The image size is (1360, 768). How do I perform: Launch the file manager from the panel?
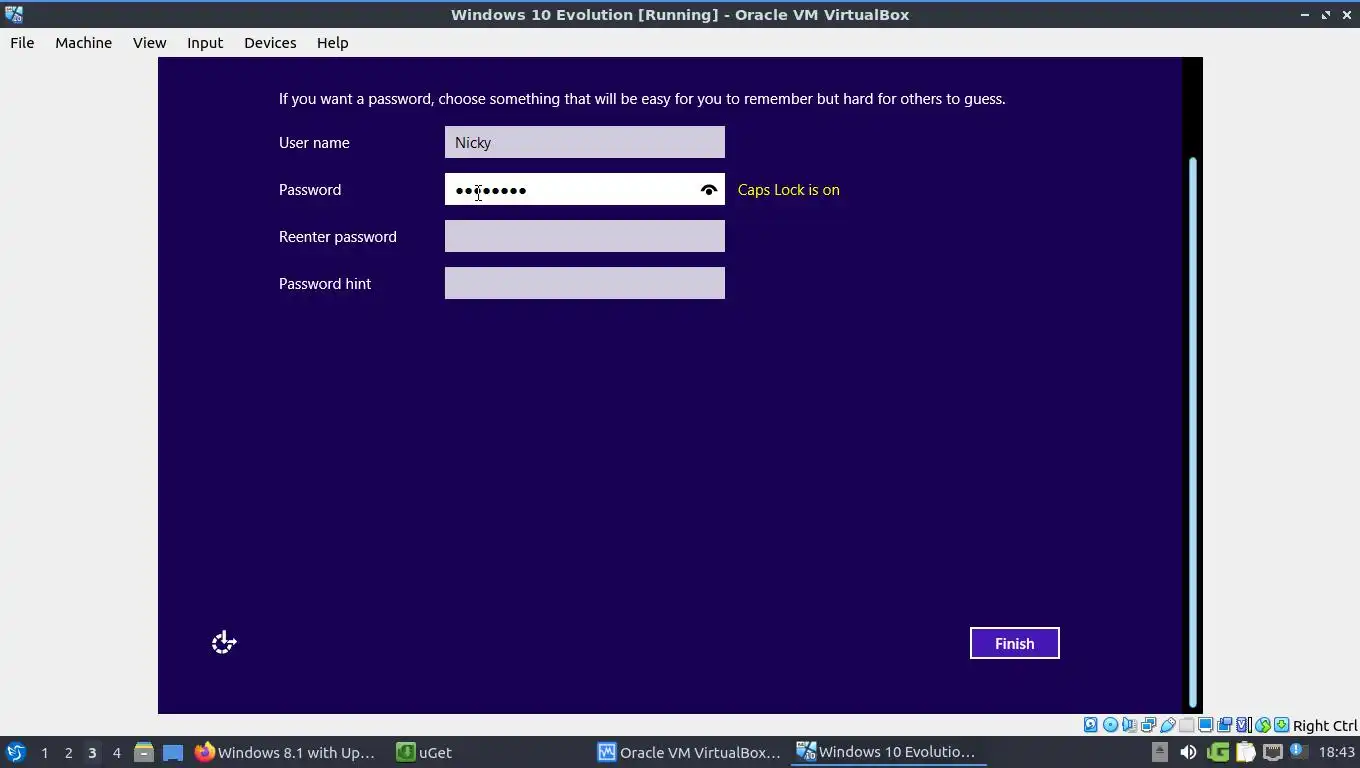coord(144,752)
